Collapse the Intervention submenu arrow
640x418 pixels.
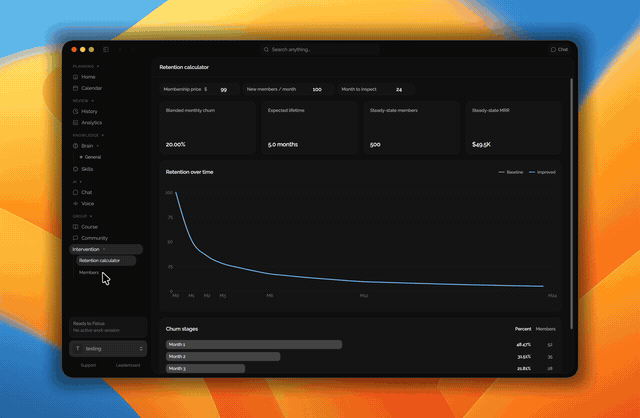104,249
